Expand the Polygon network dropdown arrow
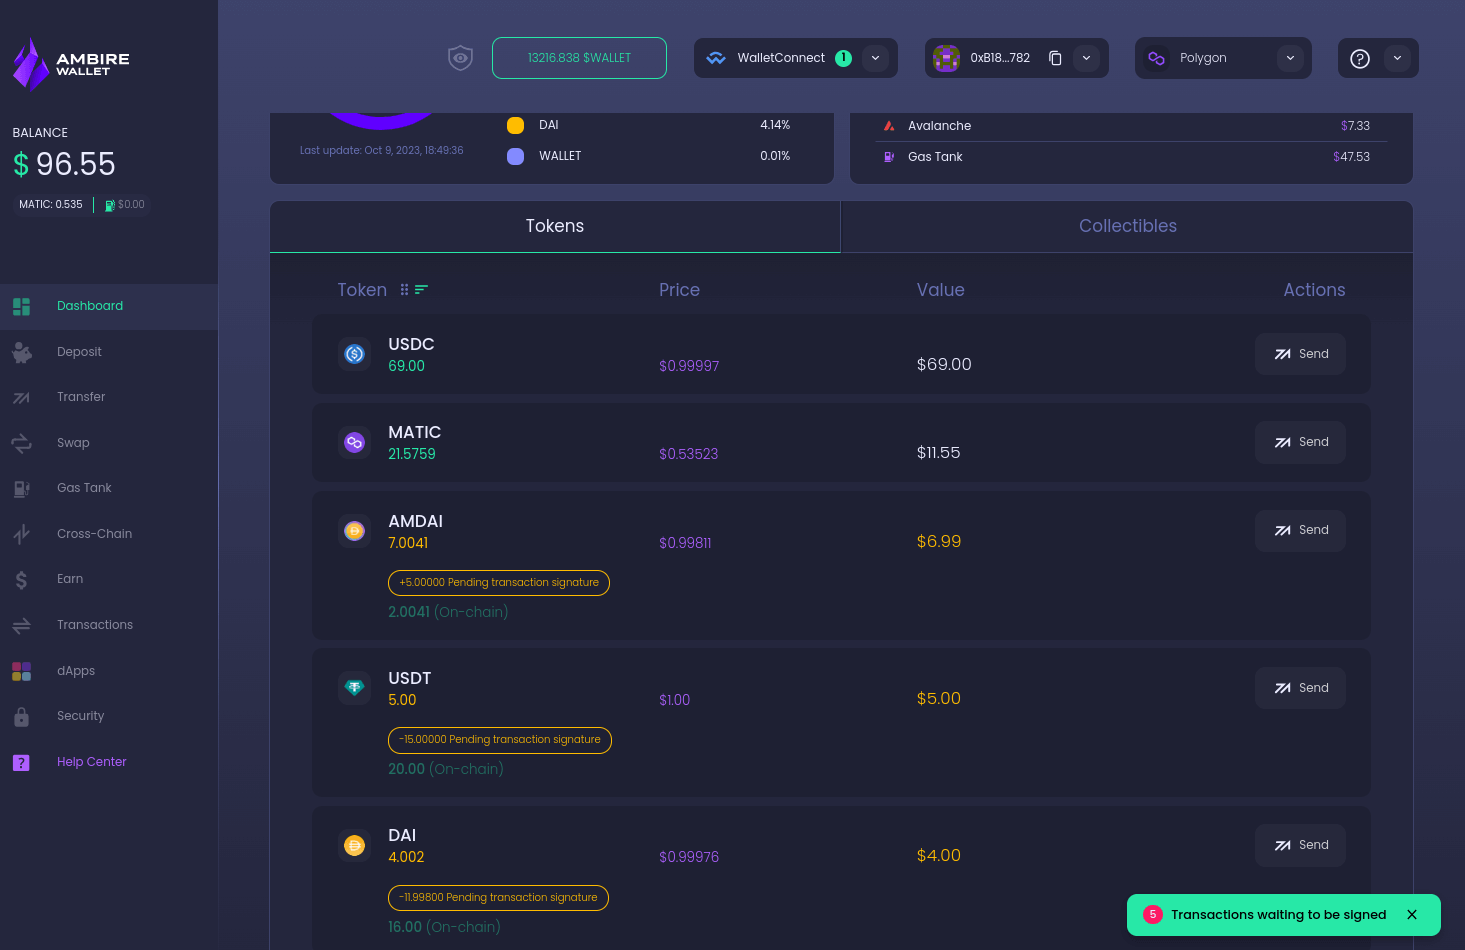The height and width of the screenshot is (950, 1465). 1290,58
